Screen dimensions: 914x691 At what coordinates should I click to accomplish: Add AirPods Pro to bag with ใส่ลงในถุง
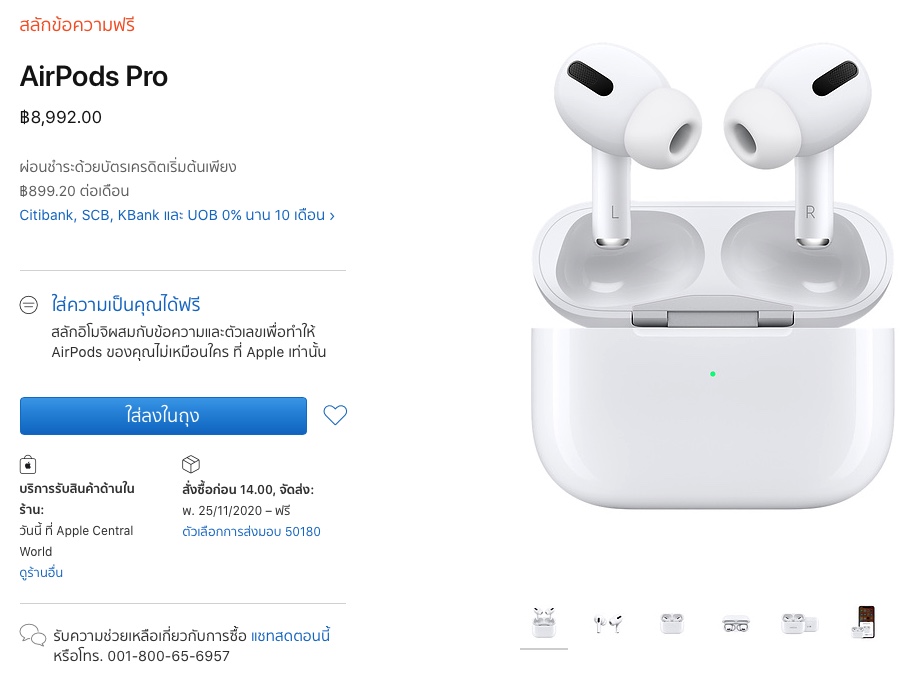pos(163,416)
